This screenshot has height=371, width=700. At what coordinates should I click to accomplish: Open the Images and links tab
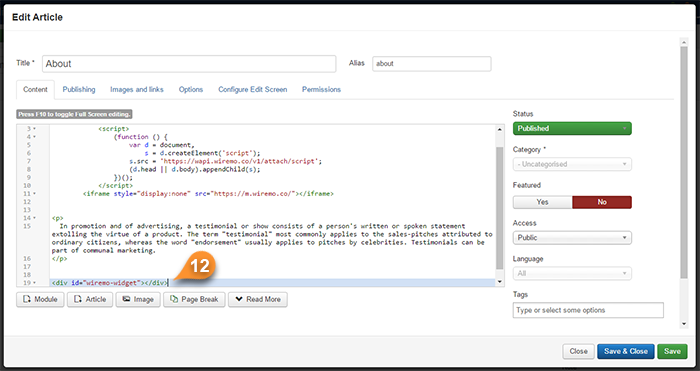[x=137, y=89]
